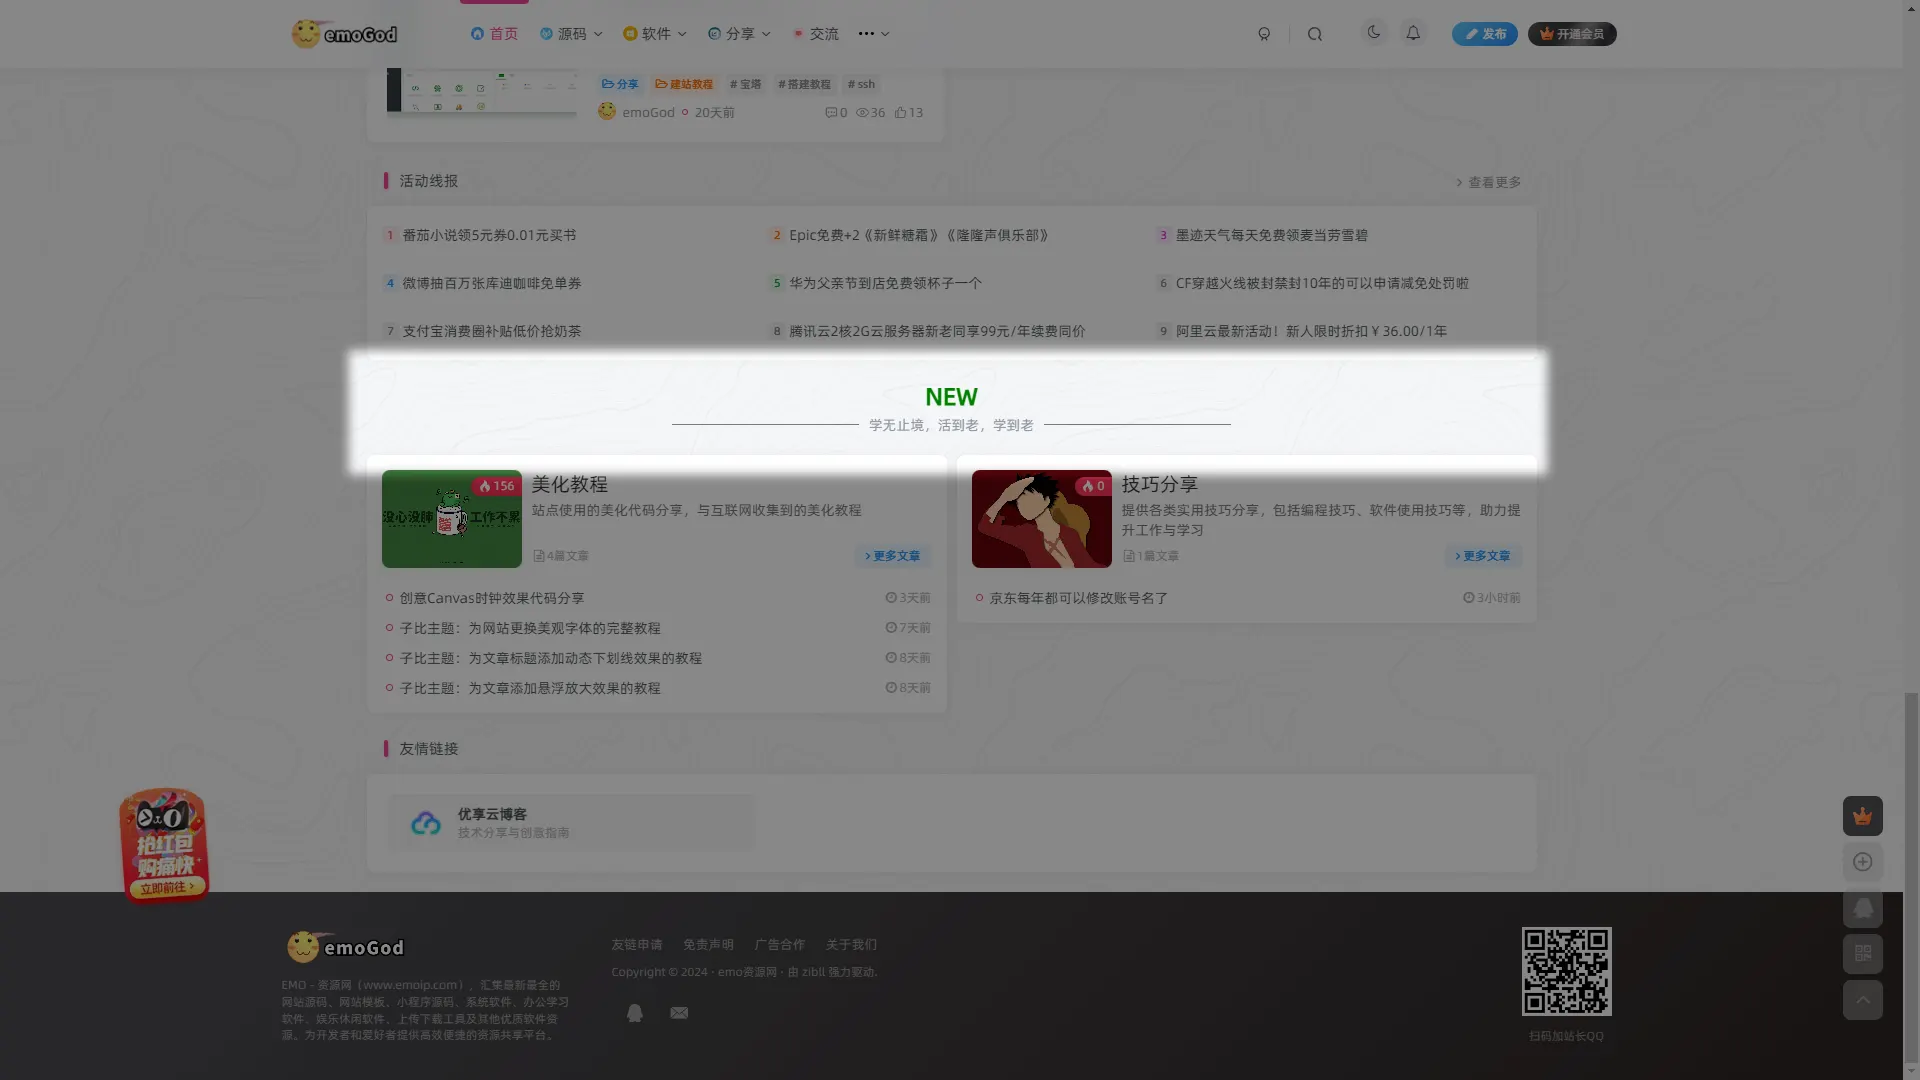
Task: Select the #ssh tag
Action: click(861, 84)
